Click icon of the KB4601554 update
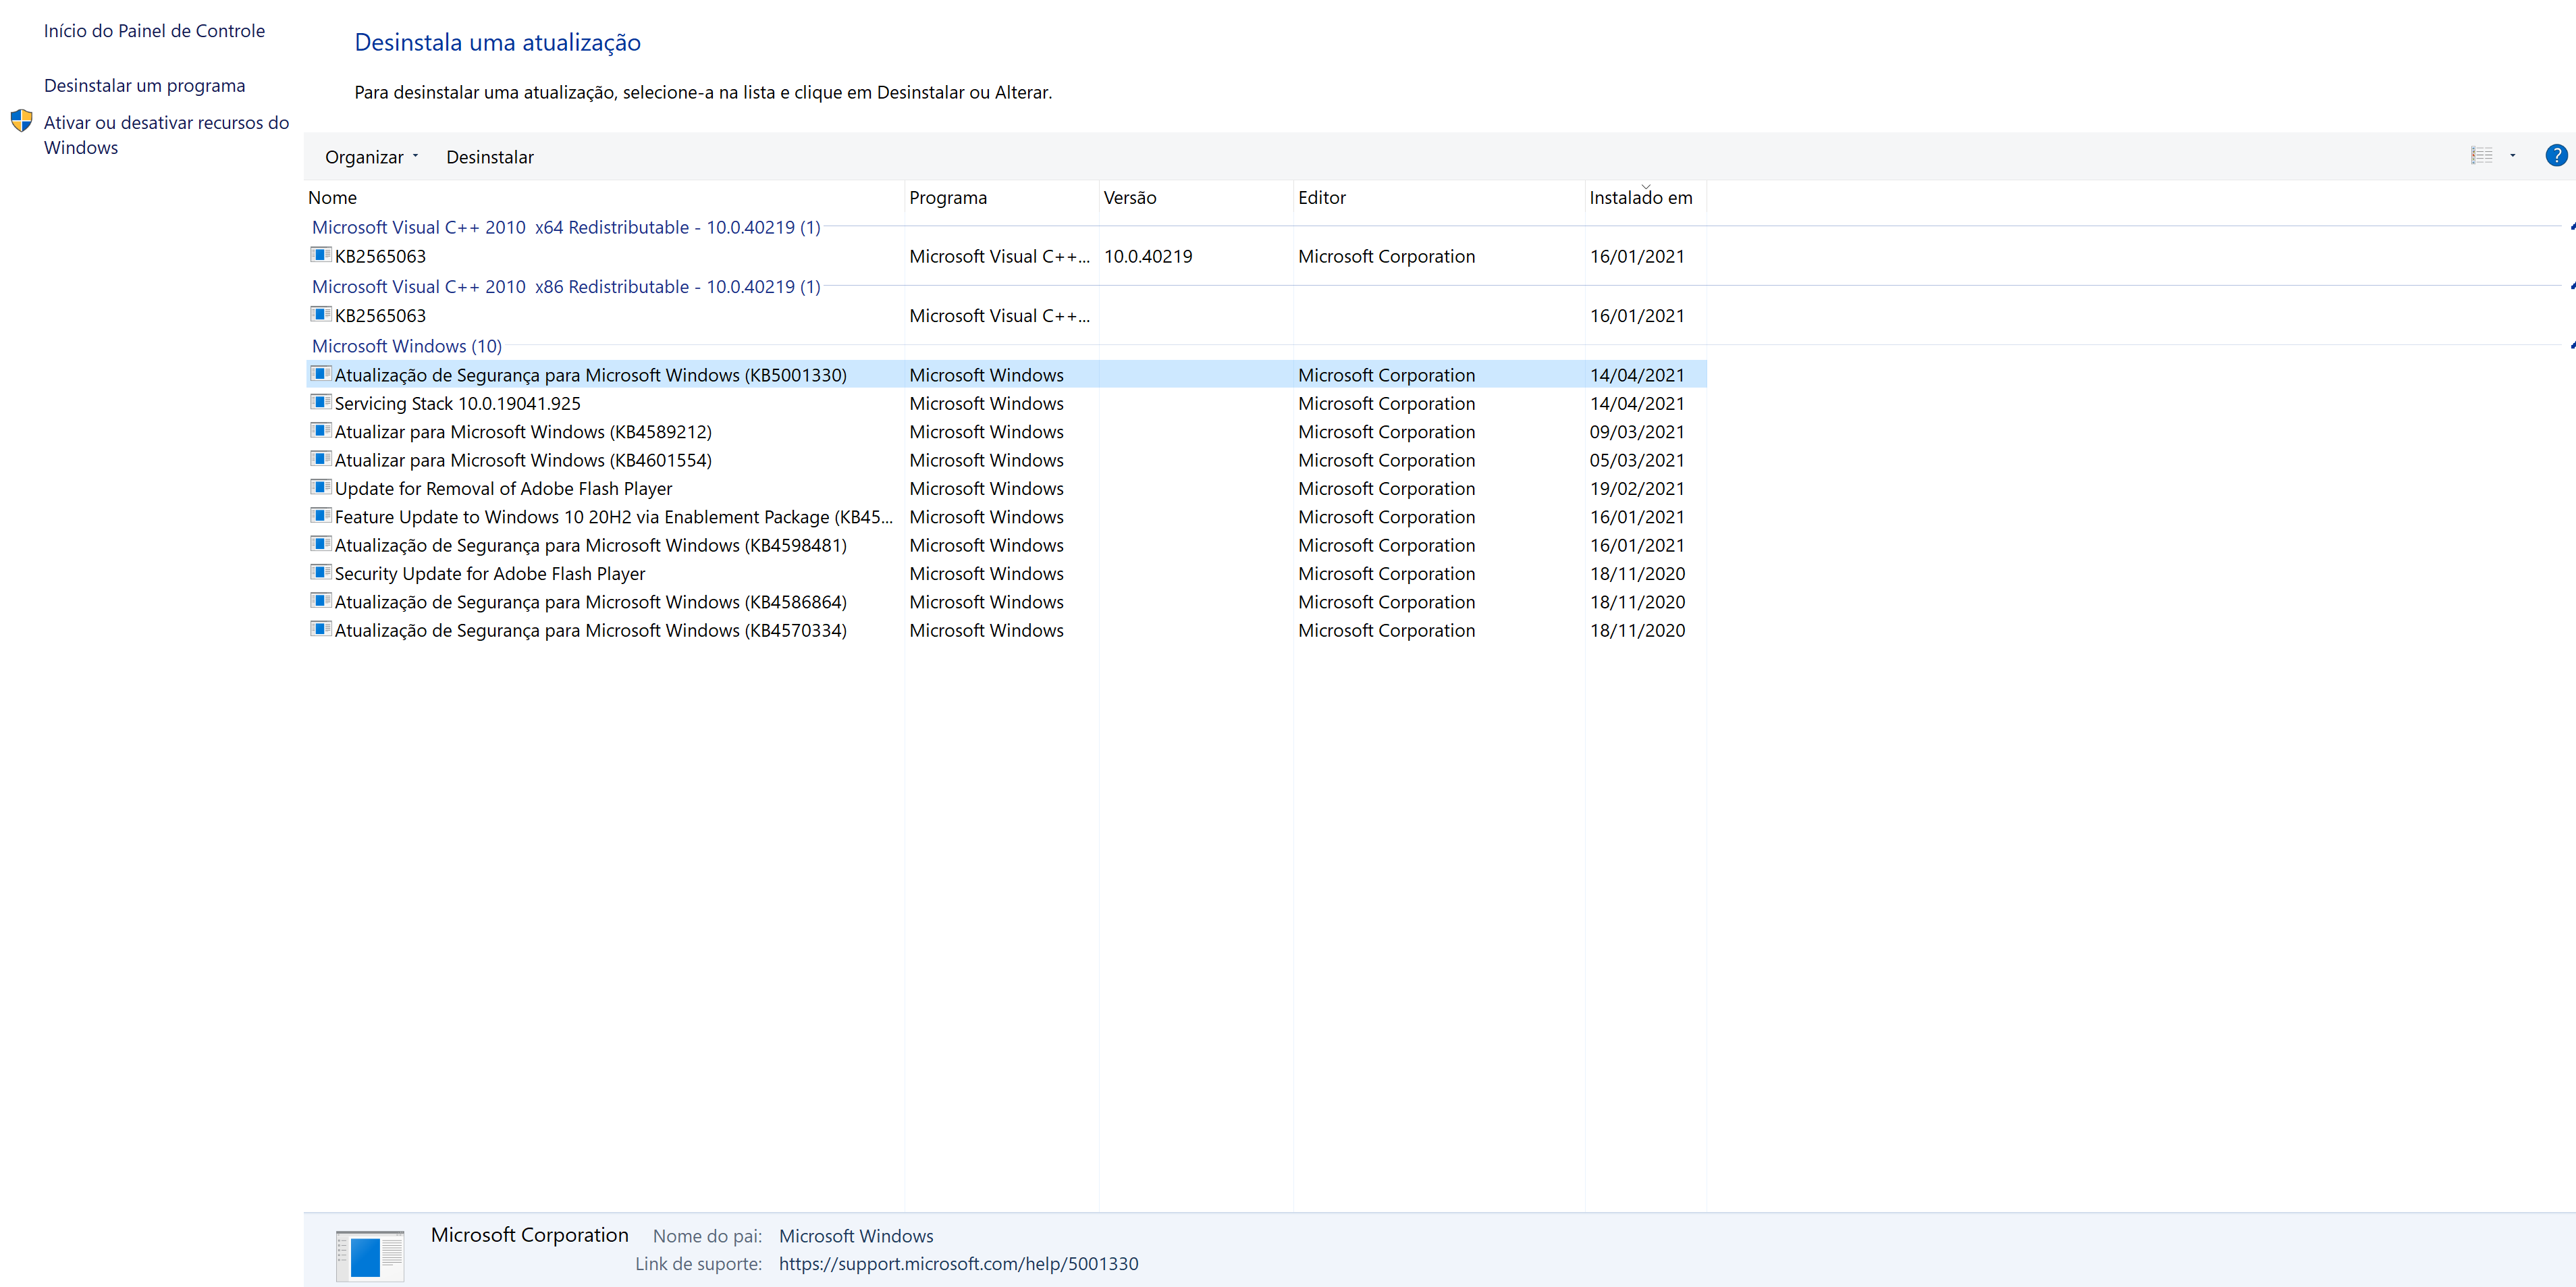2576x1287 pixels. pos(320,459)
